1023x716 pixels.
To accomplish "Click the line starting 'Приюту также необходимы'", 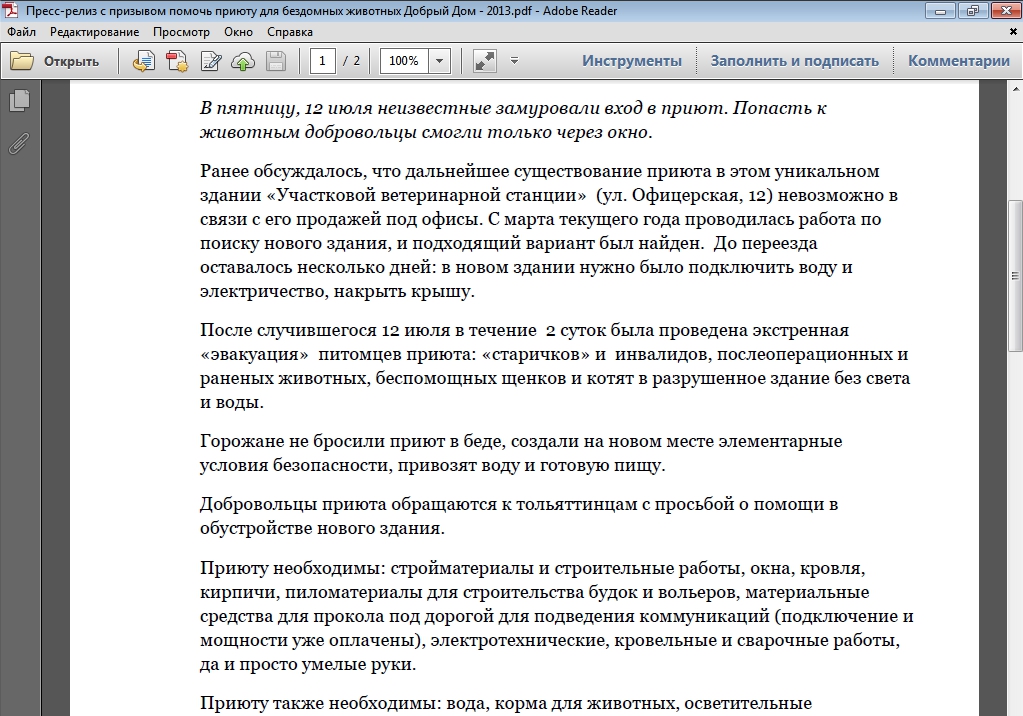I will (x=506, y=703).
